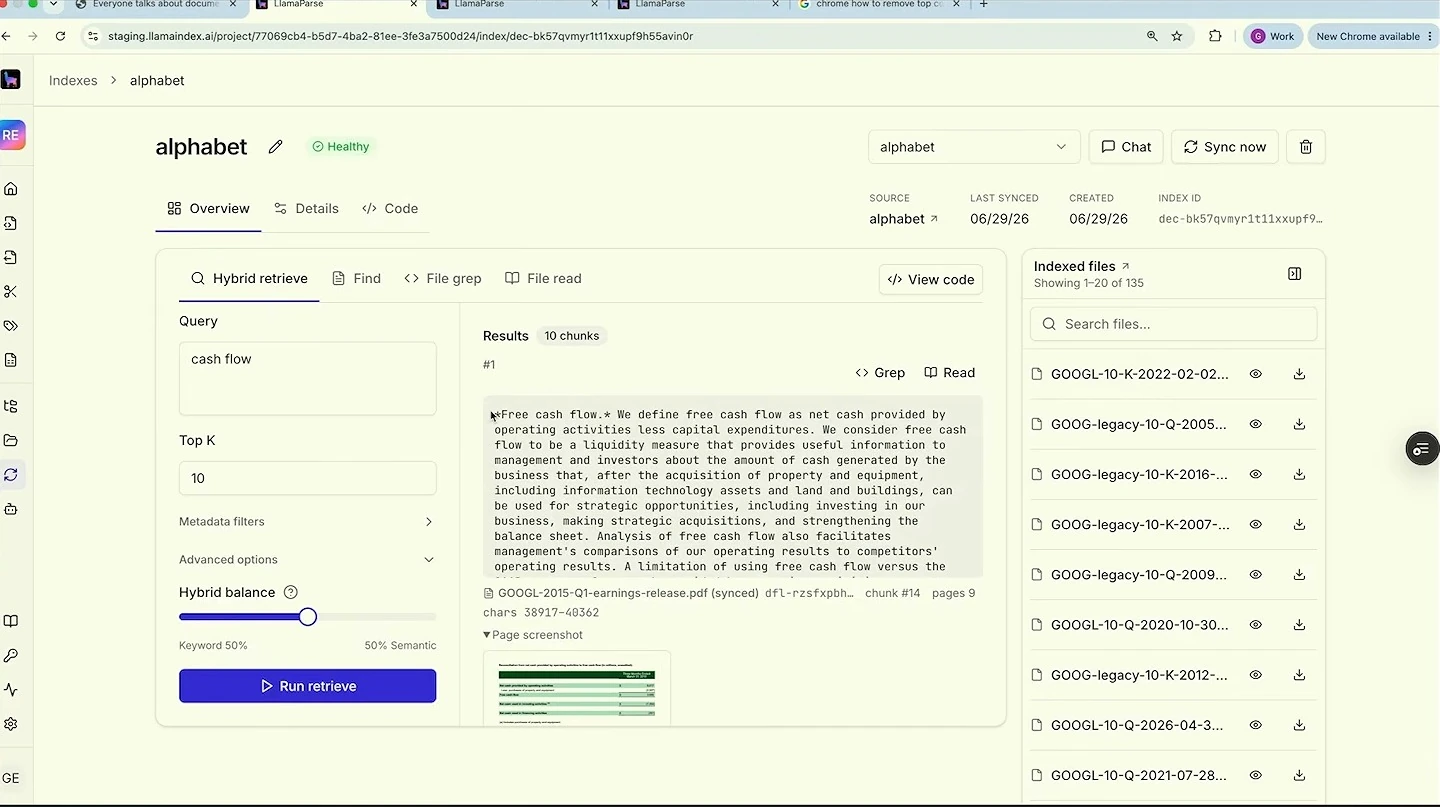Reload the page in Chrome

point(60,36)
